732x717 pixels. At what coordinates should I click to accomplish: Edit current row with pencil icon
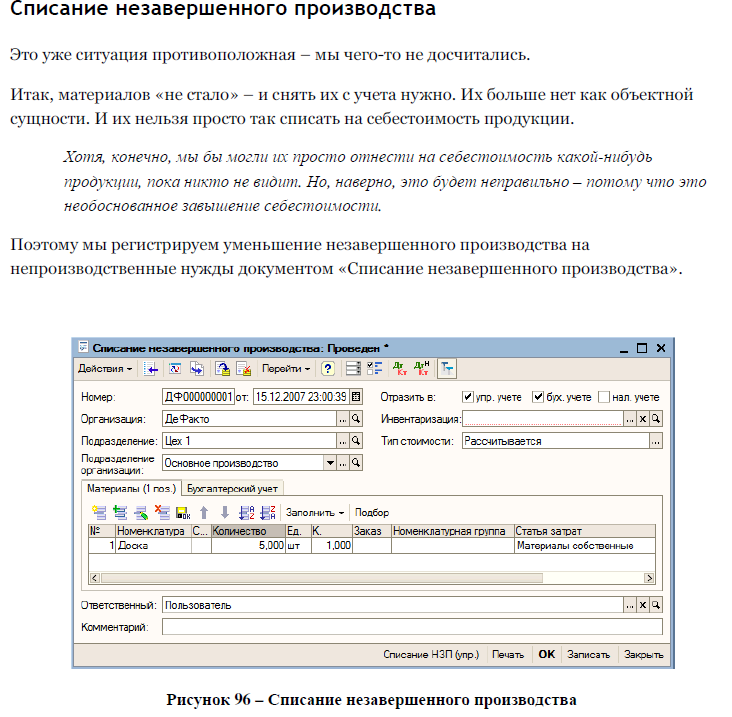141,513
